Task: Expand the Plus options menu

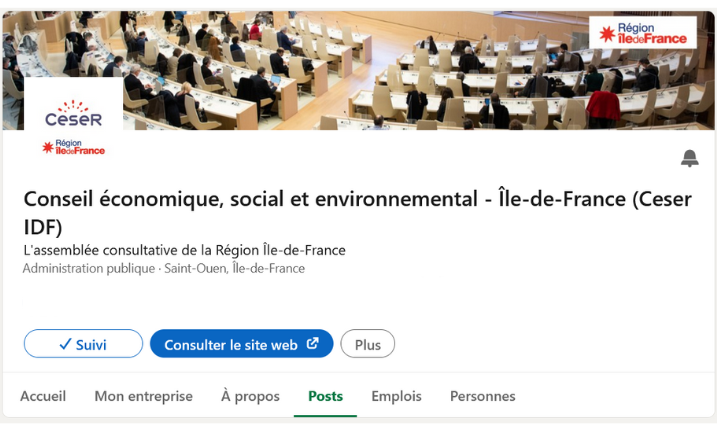Action: 367,344
